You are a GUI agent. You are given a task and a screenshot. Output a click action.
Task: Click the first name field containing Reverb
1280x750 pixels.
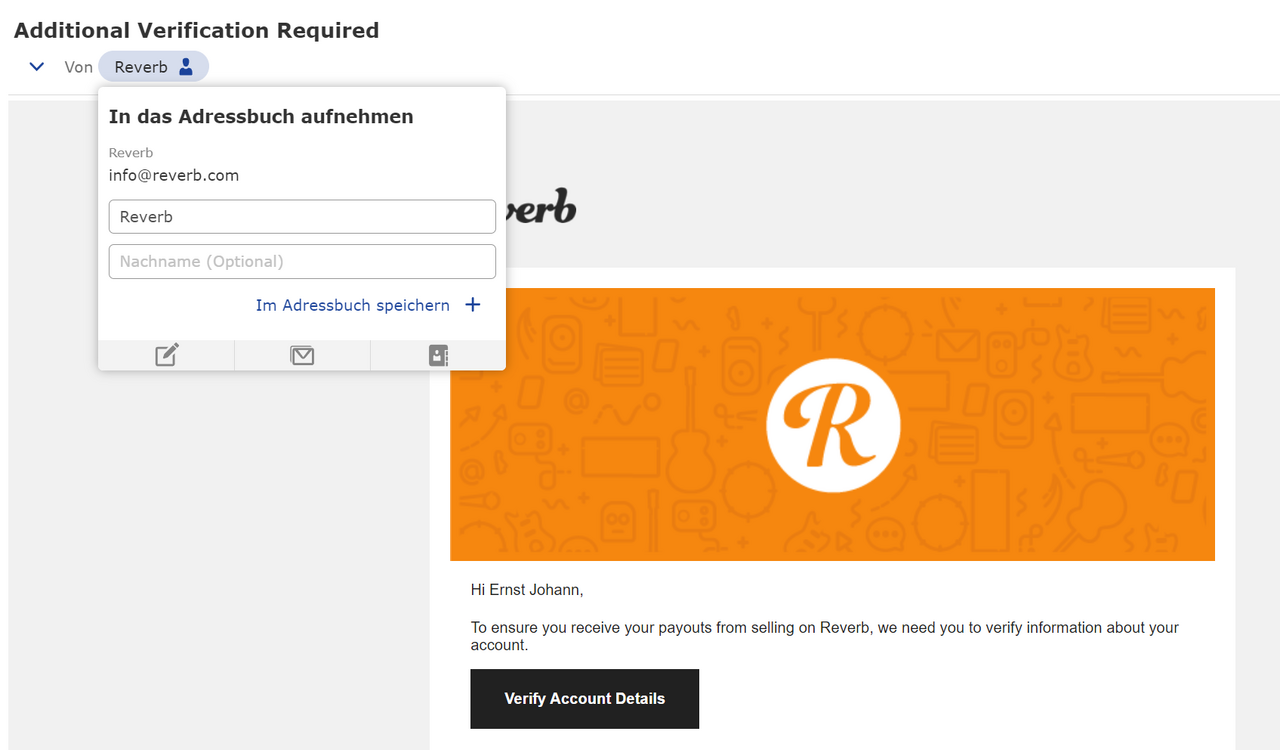tap(302, 217)
